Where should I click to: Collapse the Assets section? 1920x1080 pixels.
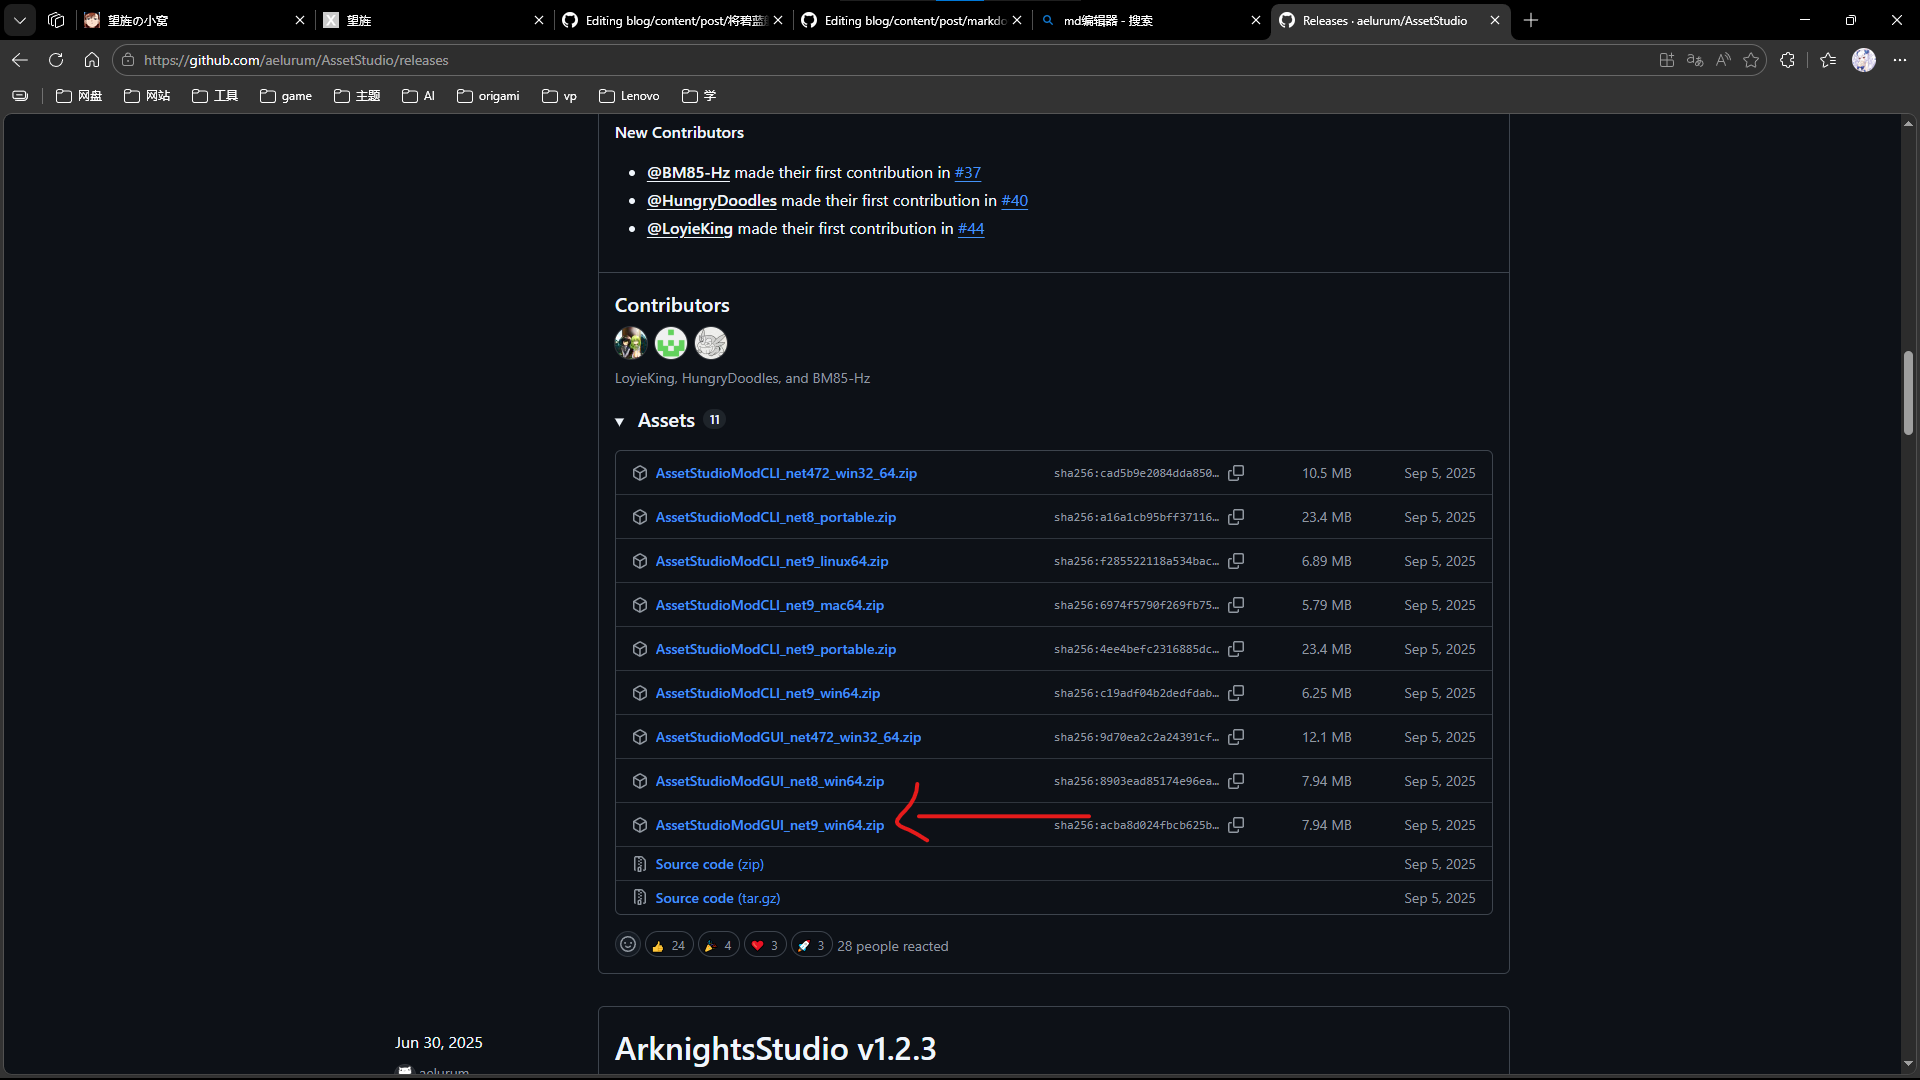pos(620,421)
